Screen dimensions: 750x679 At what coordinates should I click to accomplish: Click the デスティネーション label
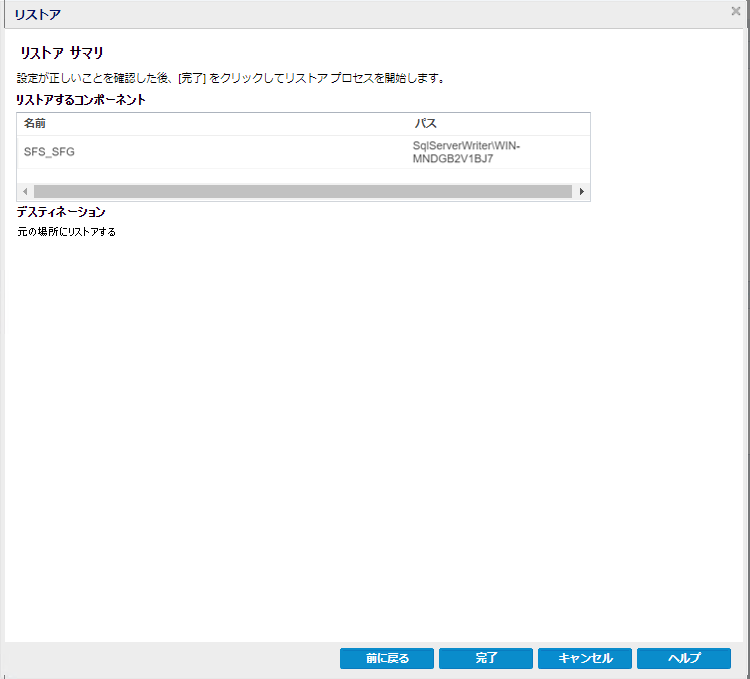click(61, 212)
